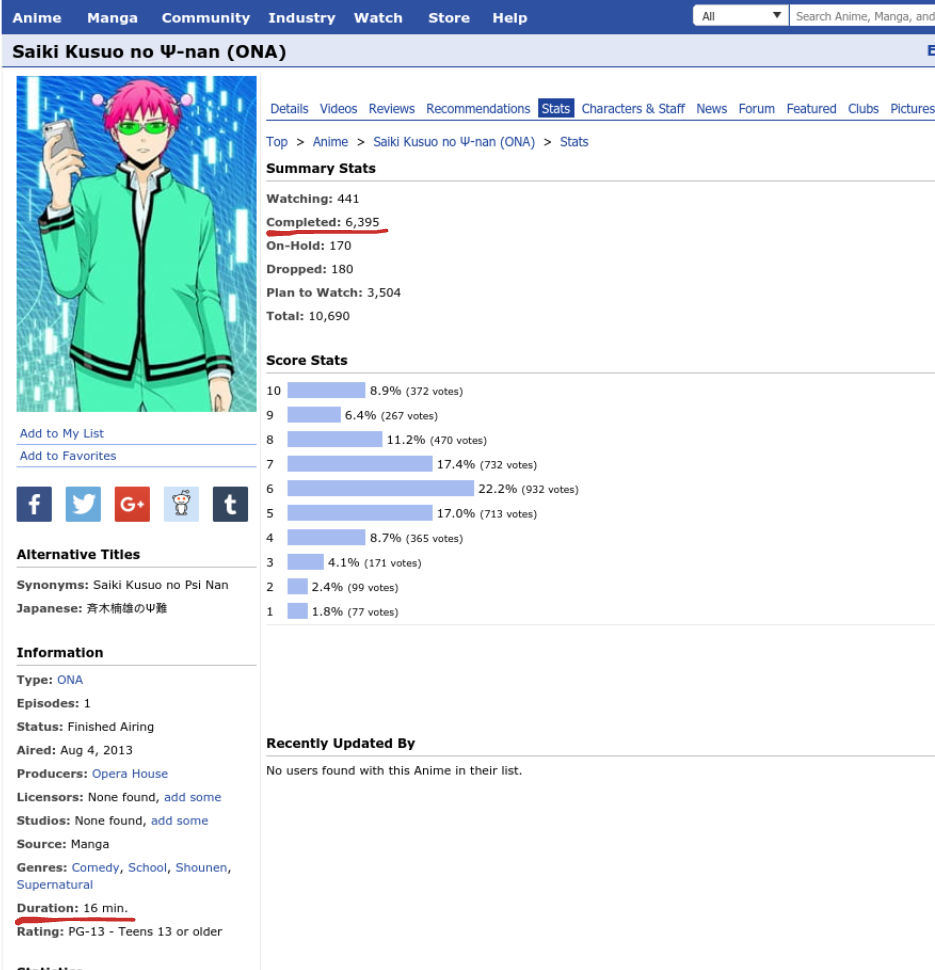Click the Top breadcrumb link

coord(277,142)
